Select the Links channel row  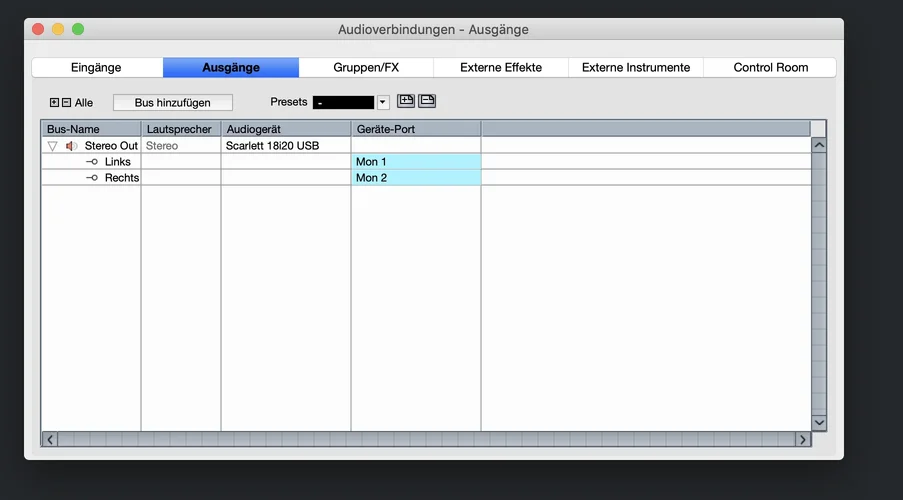pos(426,162)
